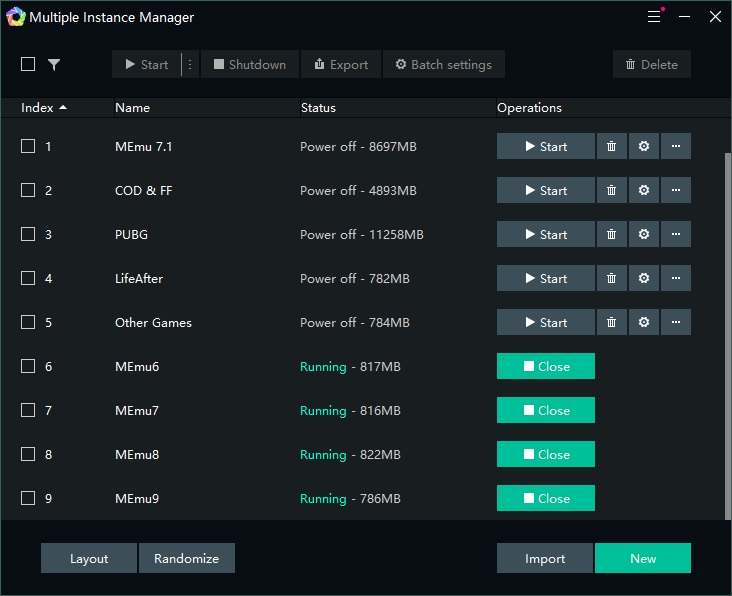Tick the select-all checkbox in toolbar
The image size is (732, 596).
pyautogui.click(x=28, y=64)
